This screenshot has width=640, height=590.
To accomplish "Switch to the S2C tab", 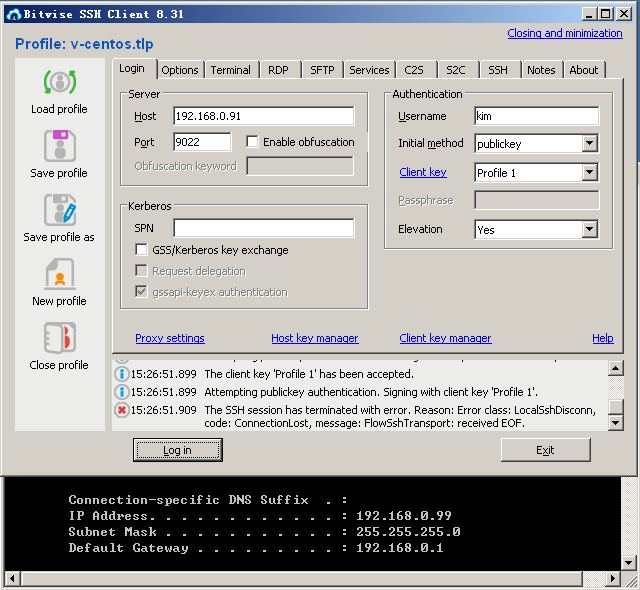I will [x=456, y=70].
